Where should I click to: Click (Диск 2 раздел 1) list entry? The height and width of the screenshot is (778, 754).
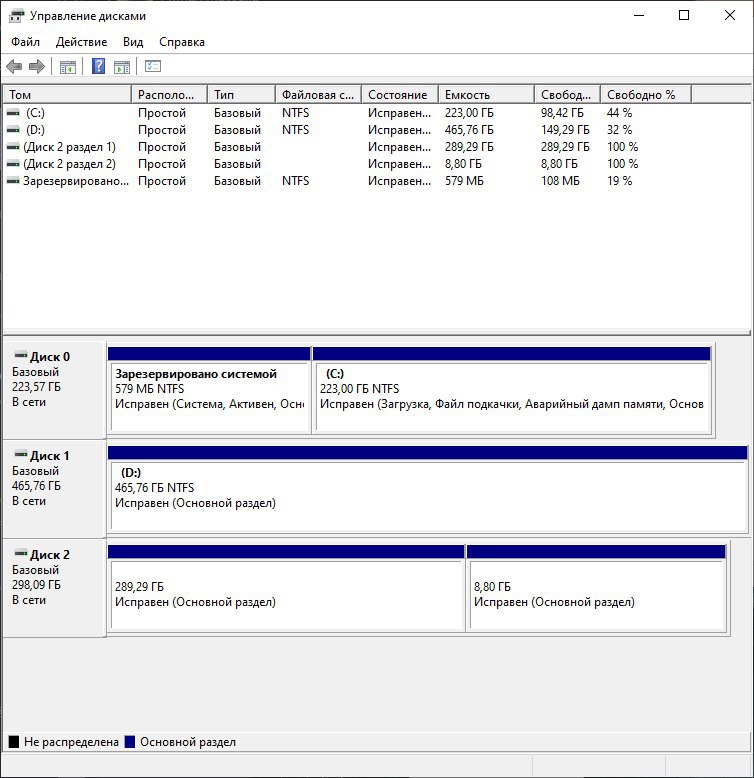(69, 147)
